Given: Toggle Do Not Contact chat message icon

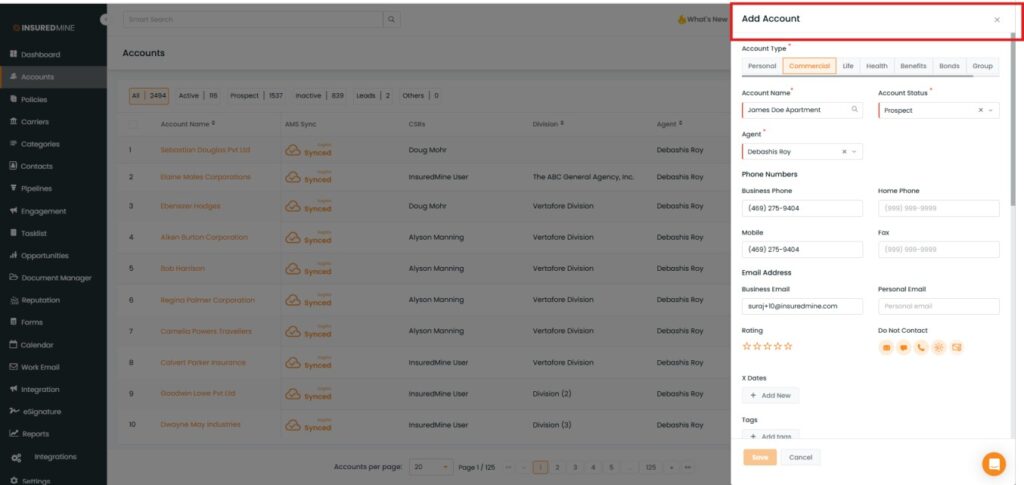Looking at the screenshot, I should click(903, 347).
